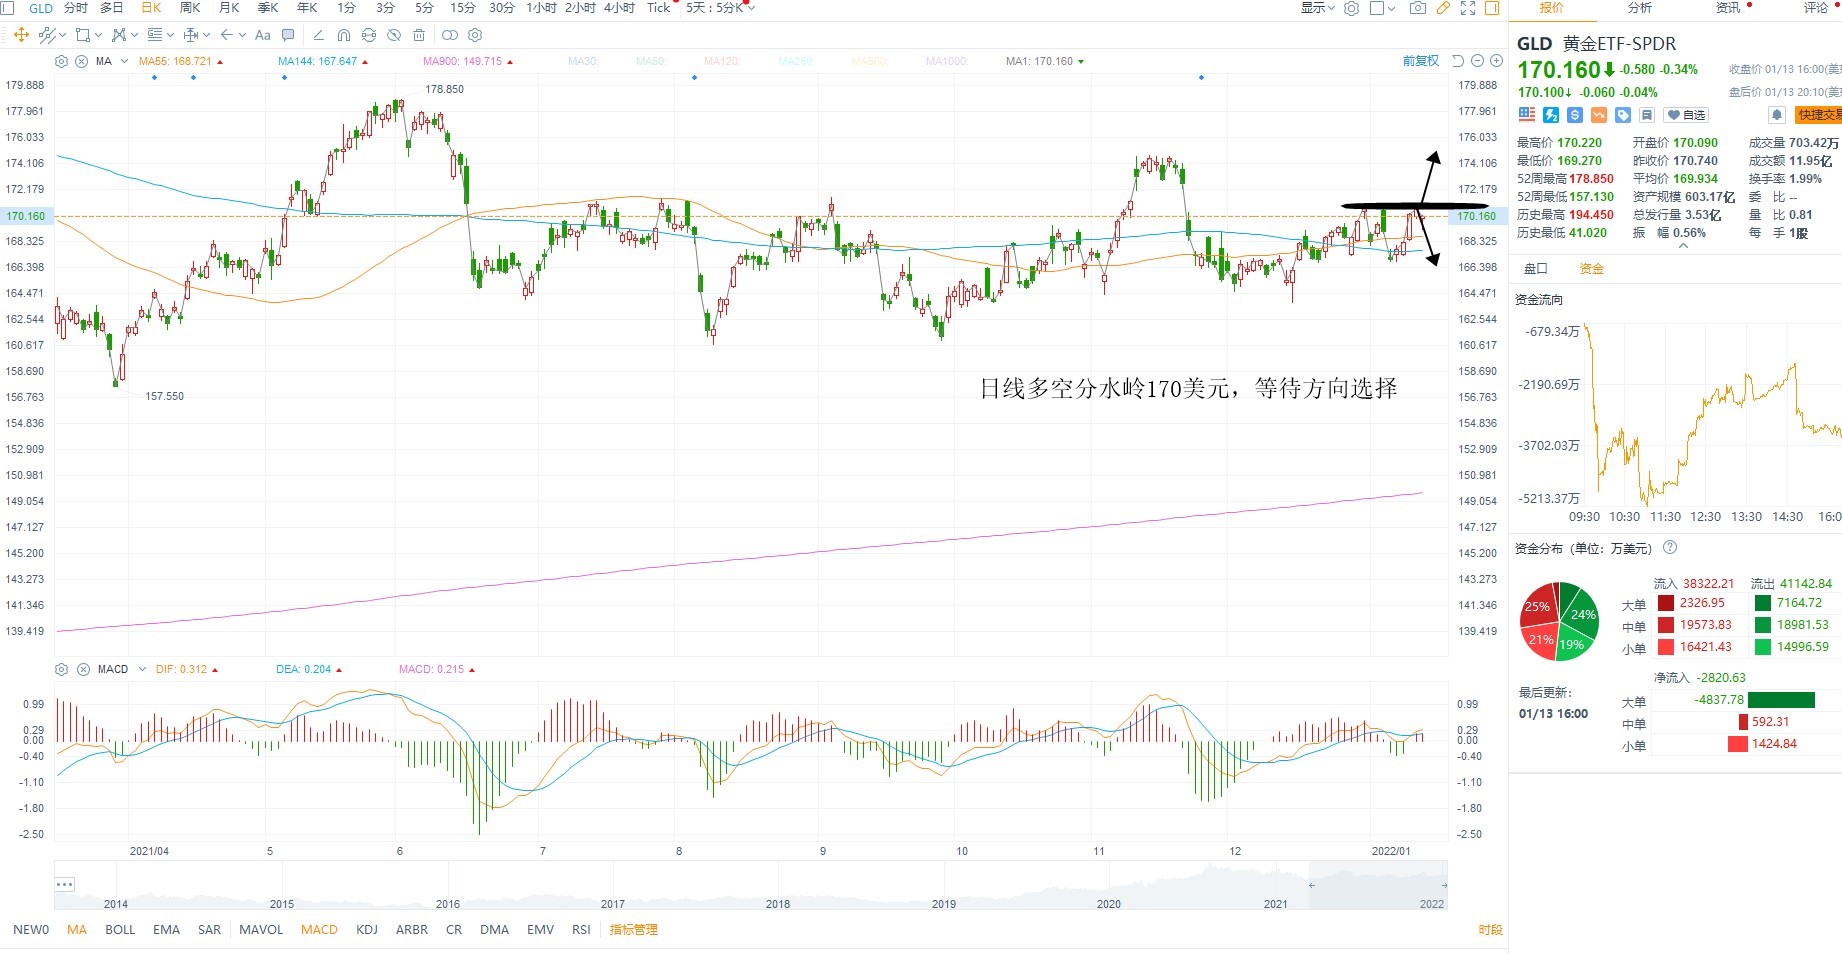Click the linked-circles overlay icon

click(x=450, y=35)
